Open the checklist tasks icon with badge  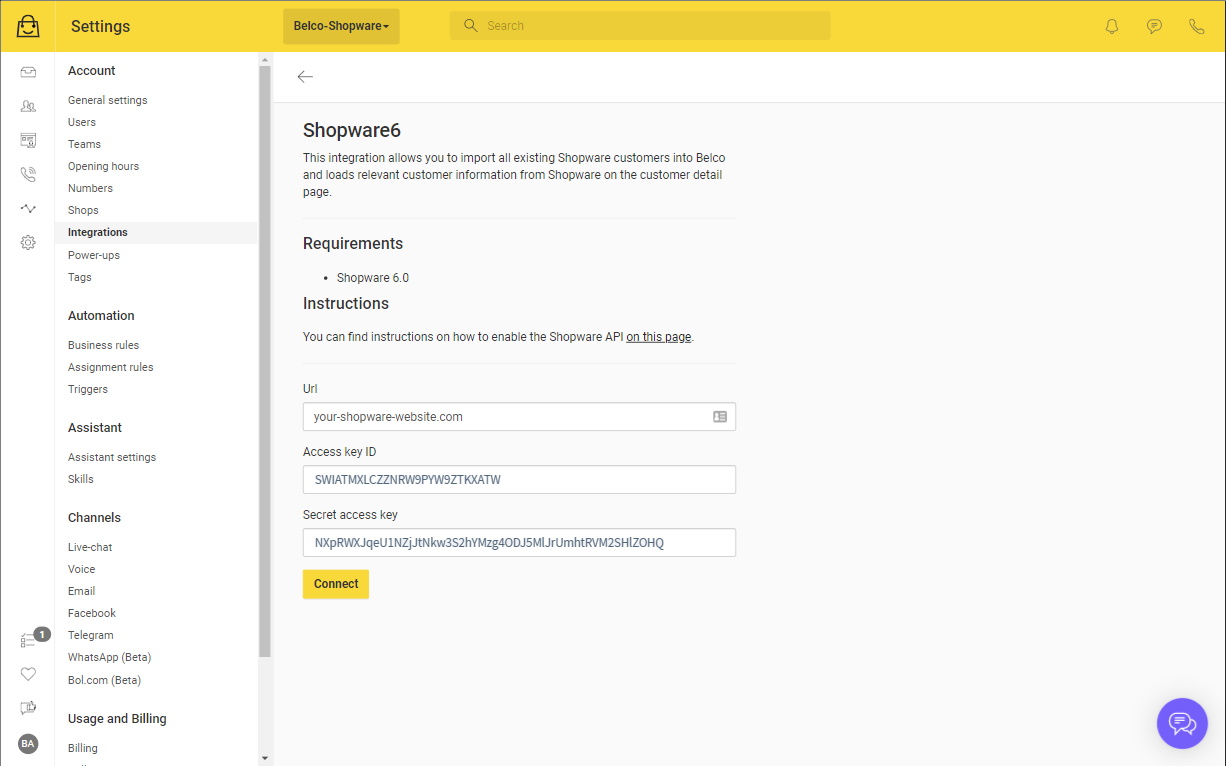coord(28,640)
